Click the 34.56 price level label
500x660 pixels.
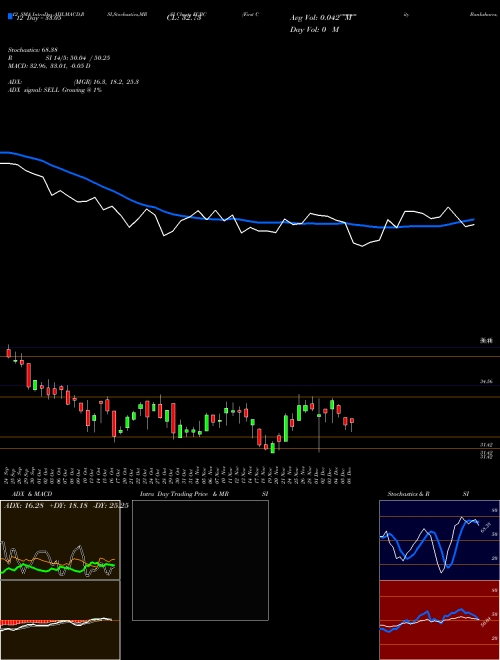click(x=486, y=381)
